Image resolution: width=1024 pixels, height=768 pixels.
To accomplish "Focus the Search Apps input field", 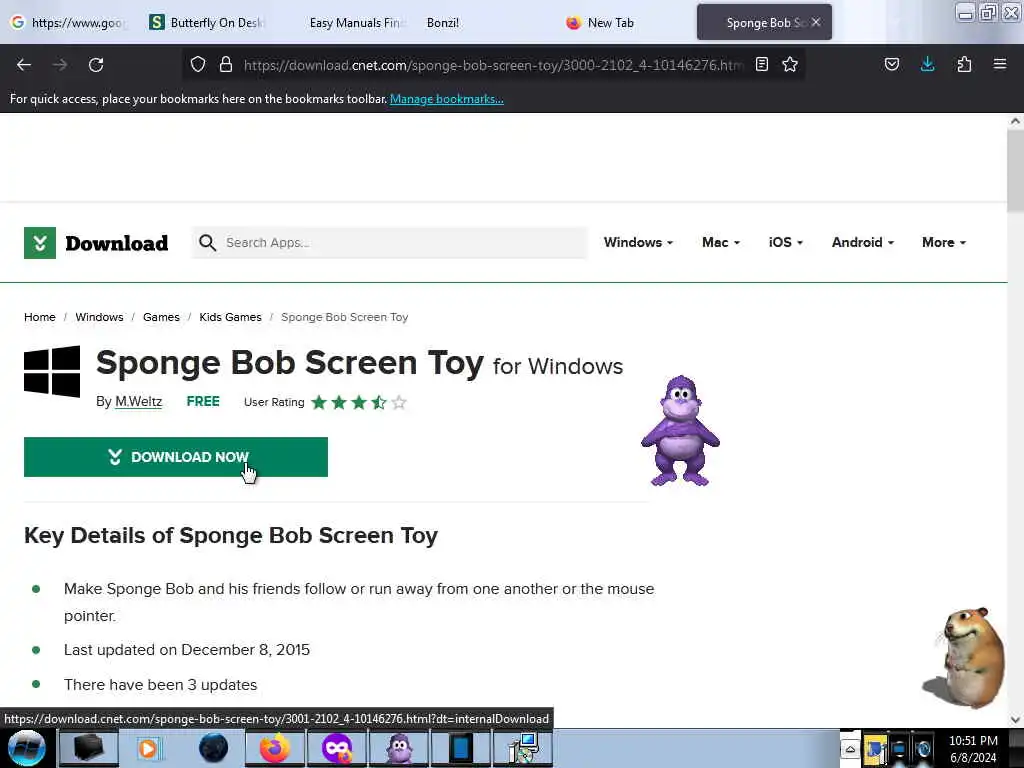I will (x=389, y=243).
